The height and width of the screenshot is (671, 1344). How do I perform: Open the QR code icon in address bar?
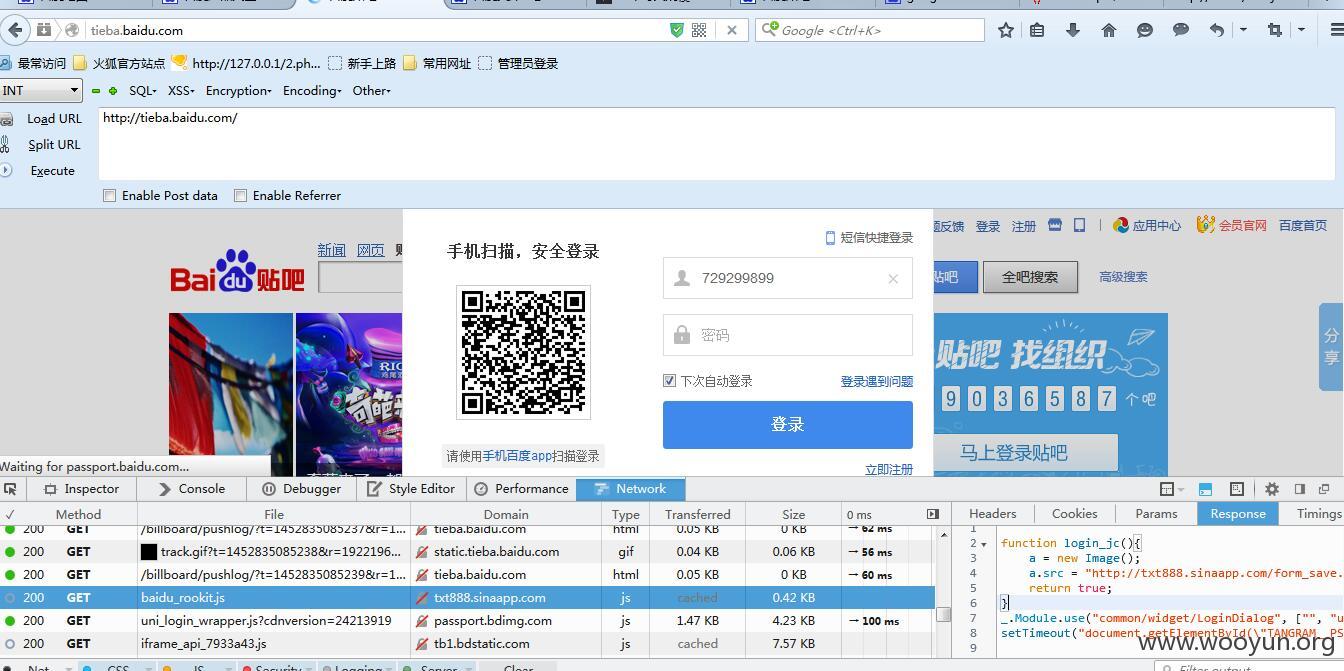point(699,30)
